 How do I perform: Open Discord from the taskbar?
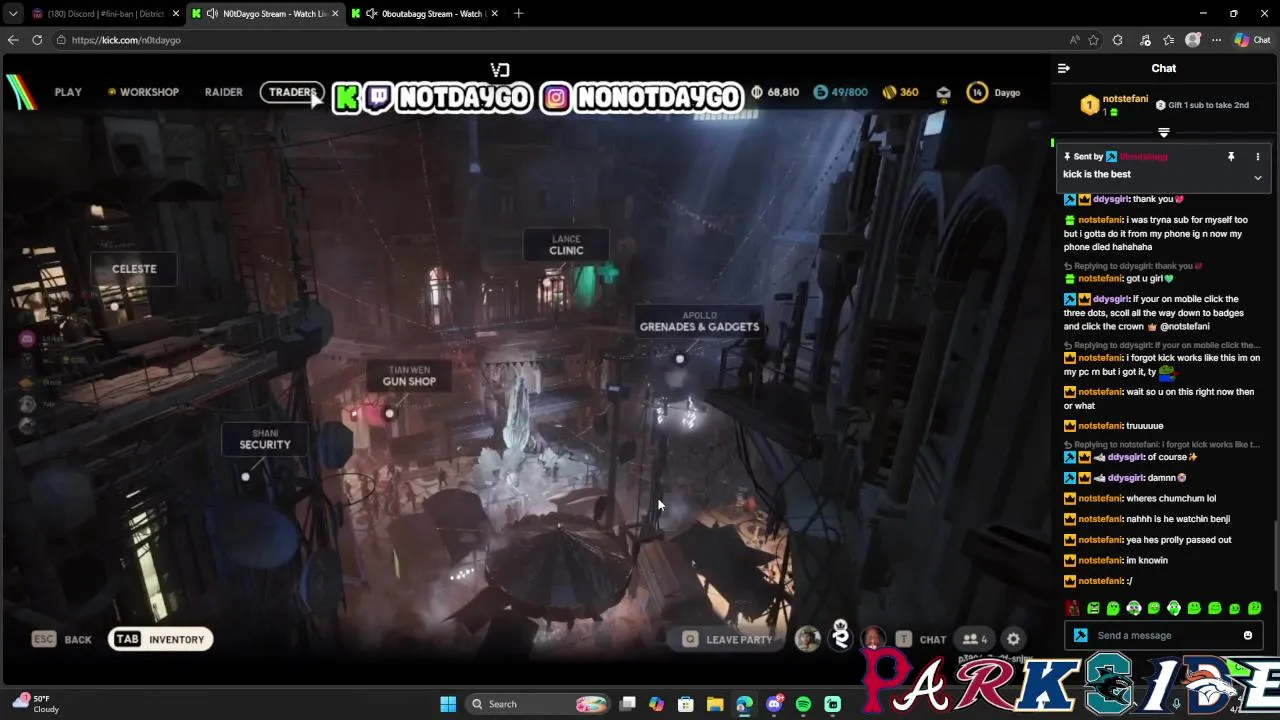[x=774, y=704]
